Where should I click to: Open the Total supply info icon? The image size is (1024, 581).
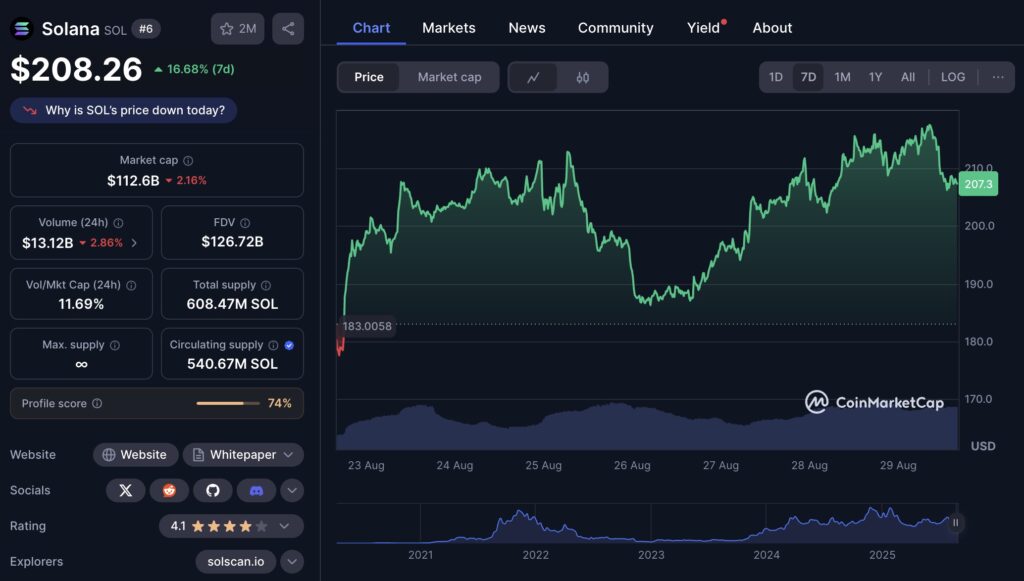click(x=266, y=285)
